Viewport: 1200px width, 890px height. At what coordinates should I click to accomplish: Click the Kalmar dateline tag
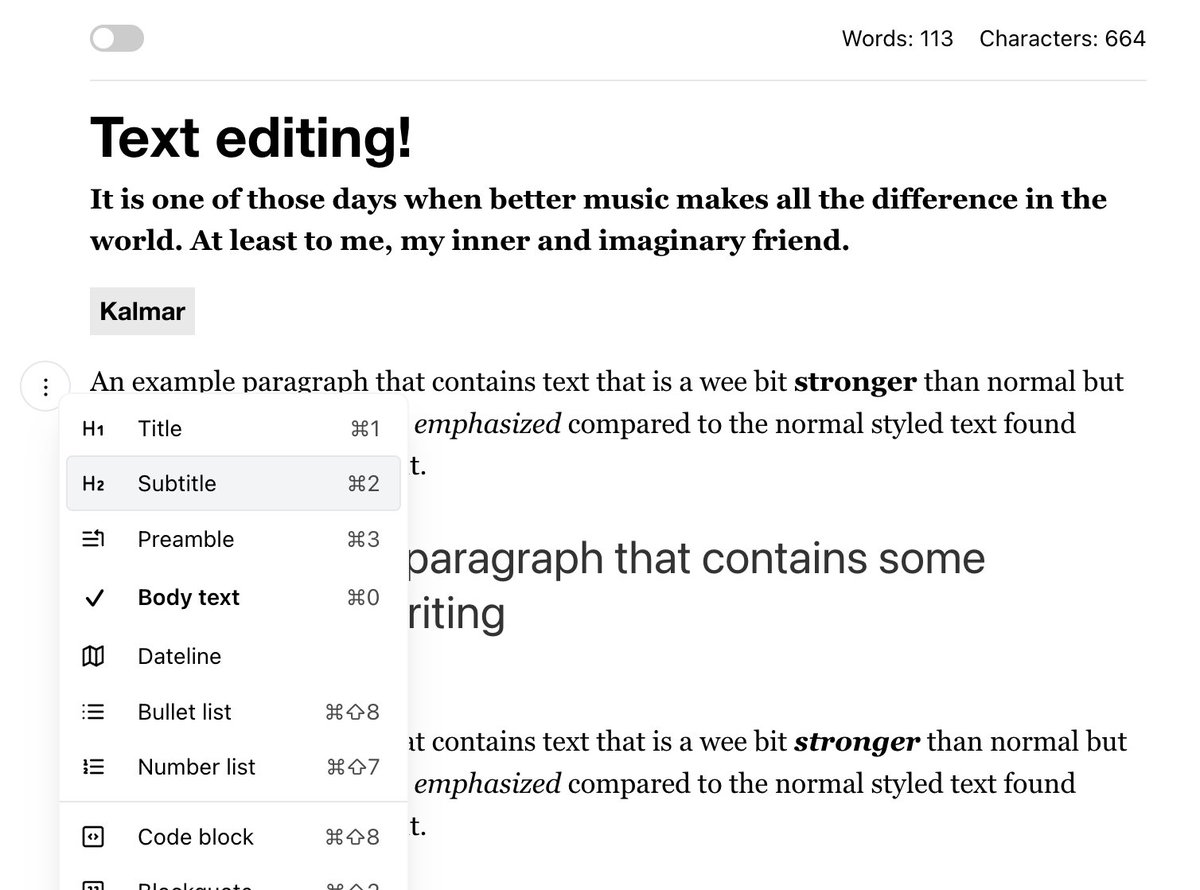142,311
